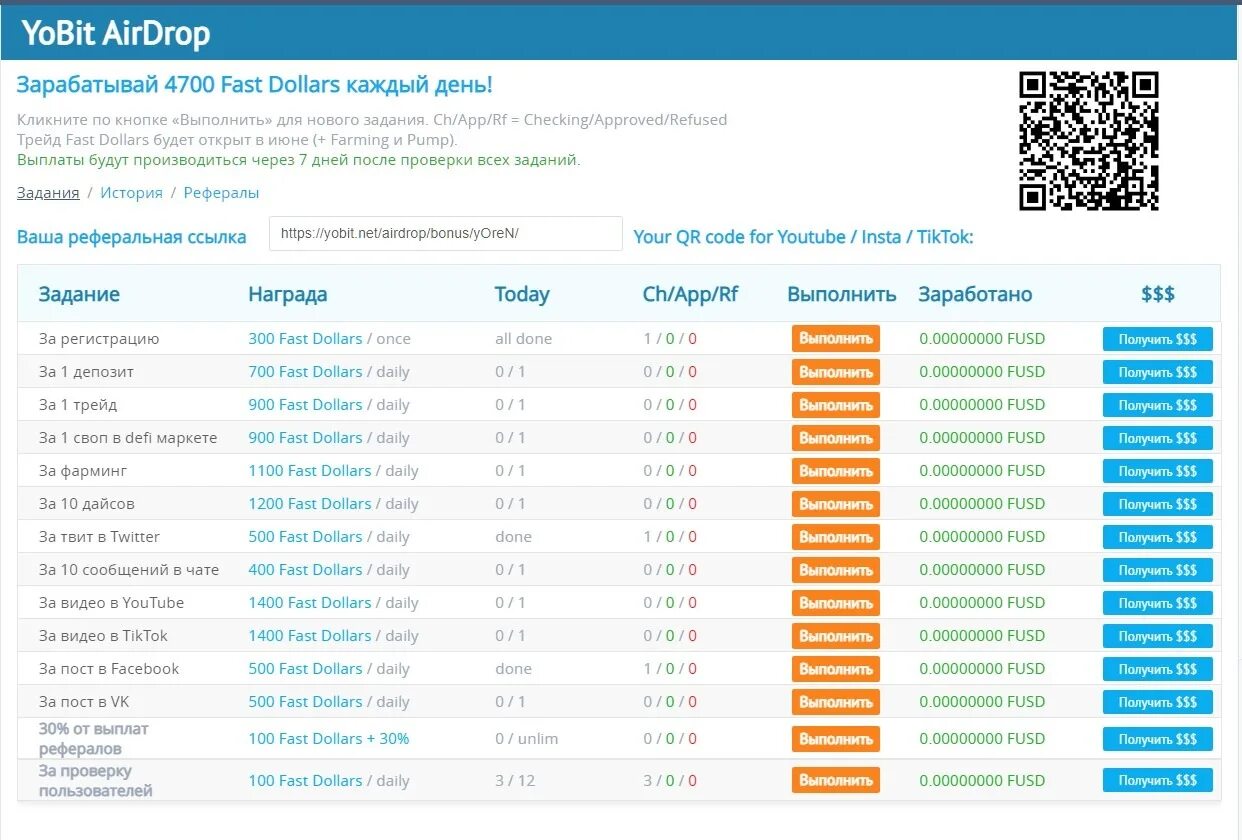Click the Today column header
The width and height of the screenshot is (1242, 840).
(522, 294)
